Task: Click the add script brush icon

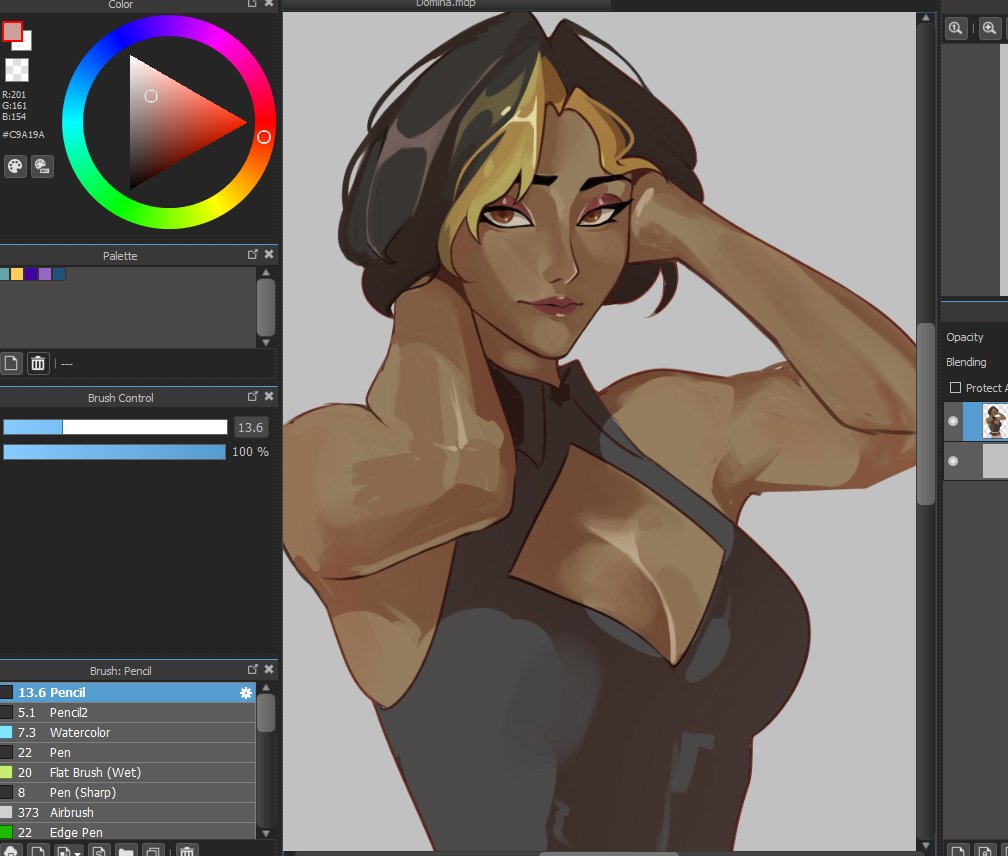Action: point(98,851)
